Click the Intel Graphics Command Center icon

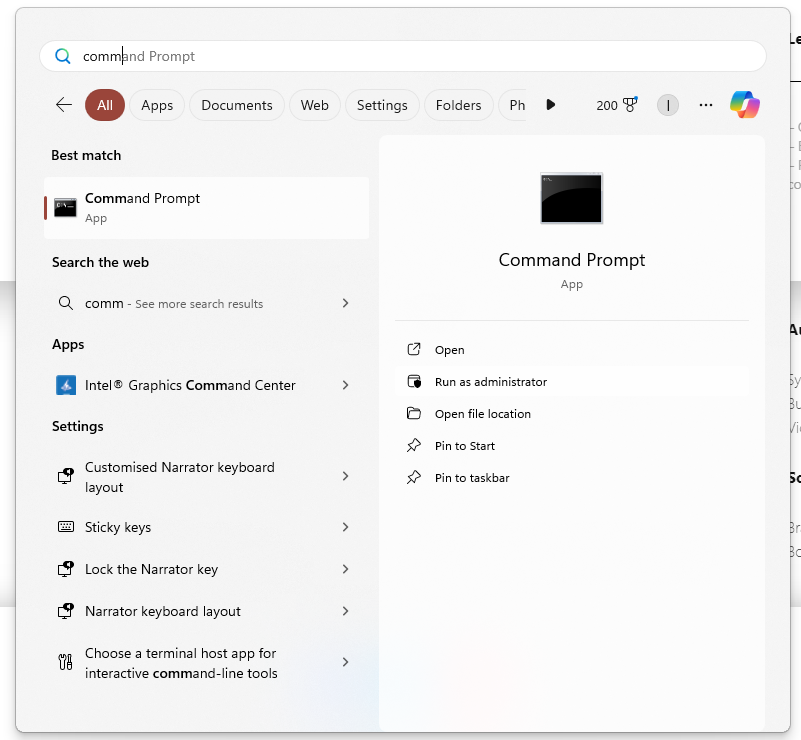pos(66,385)
